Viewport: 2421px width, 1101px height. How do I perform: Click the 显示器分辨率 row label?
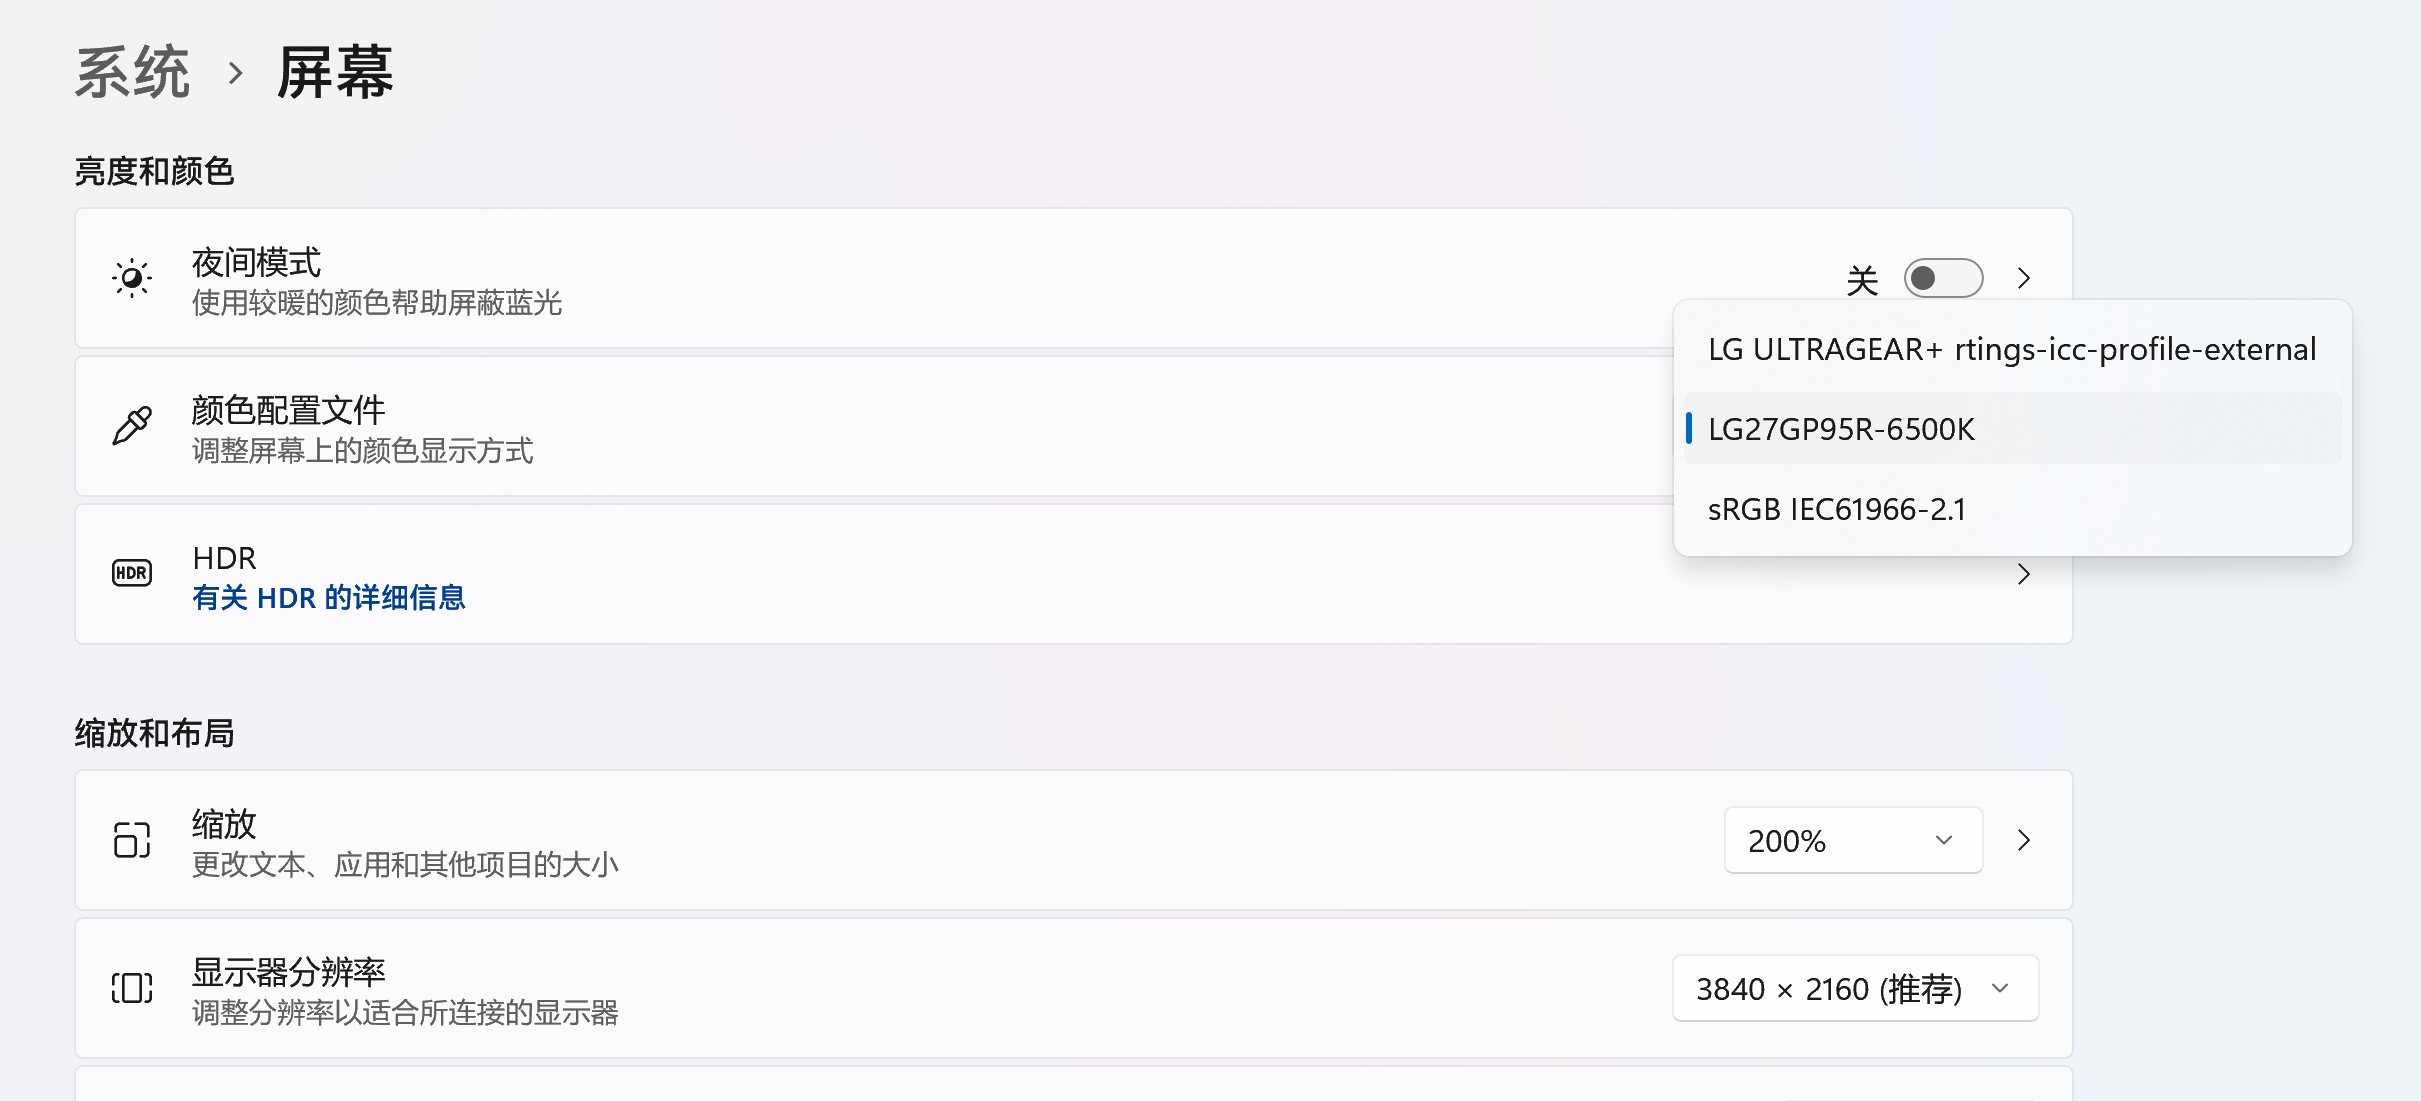click(x=288, y=972)
